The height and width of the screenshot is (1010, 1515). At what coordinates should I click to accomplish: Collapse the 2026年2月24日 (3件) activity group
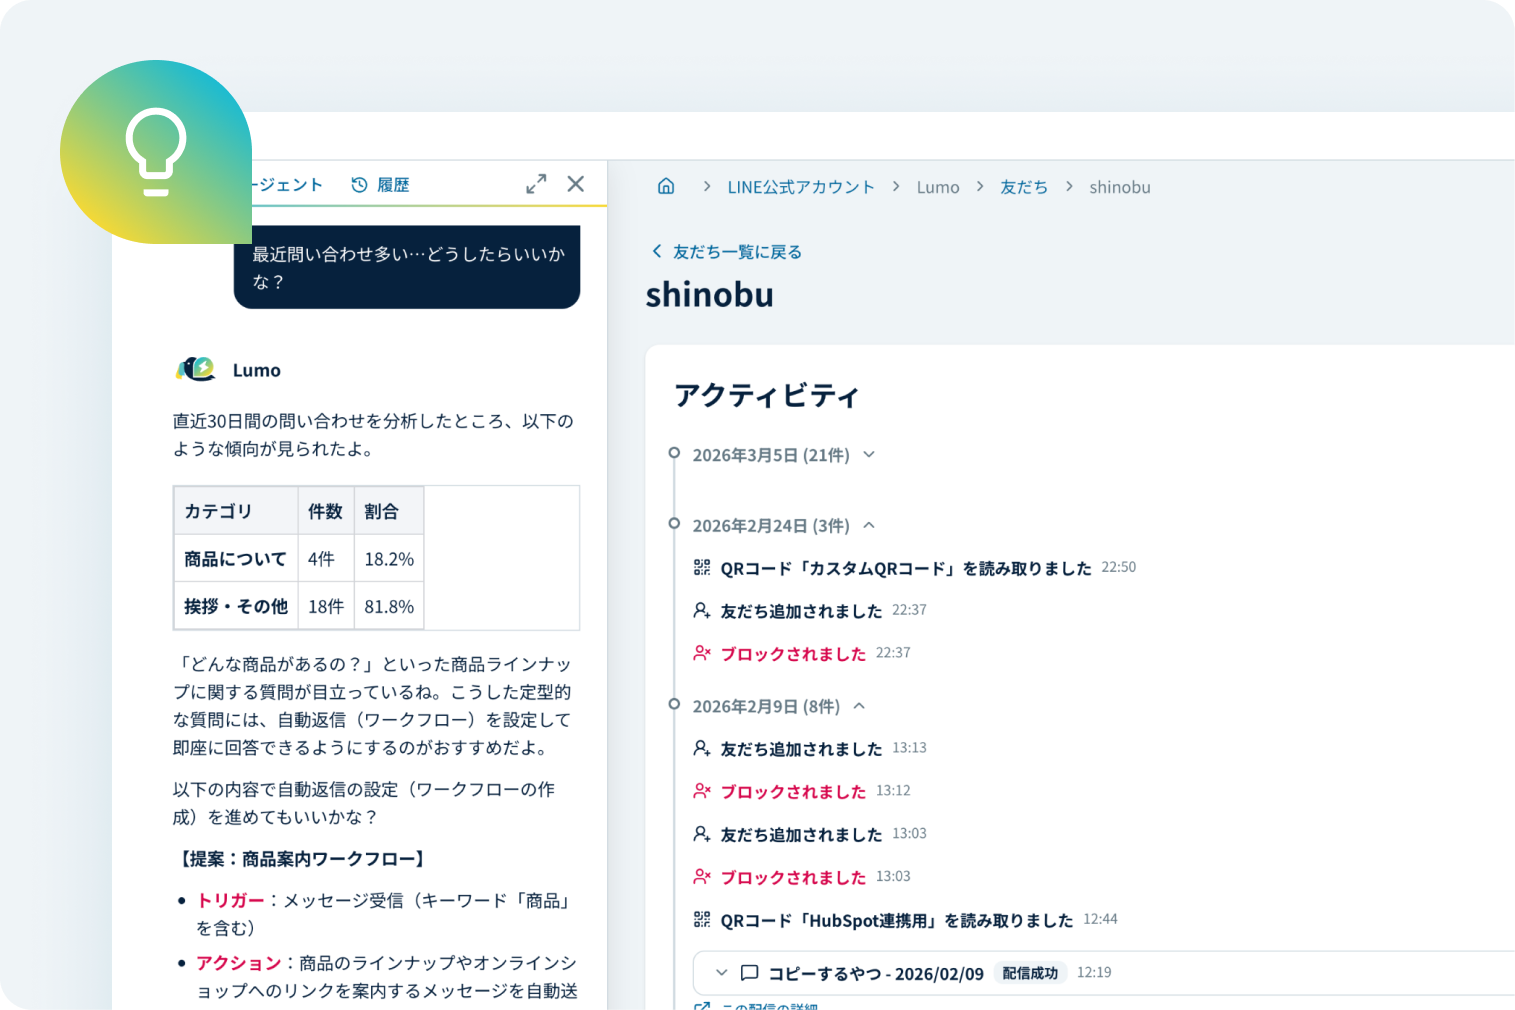coord(868,524)
